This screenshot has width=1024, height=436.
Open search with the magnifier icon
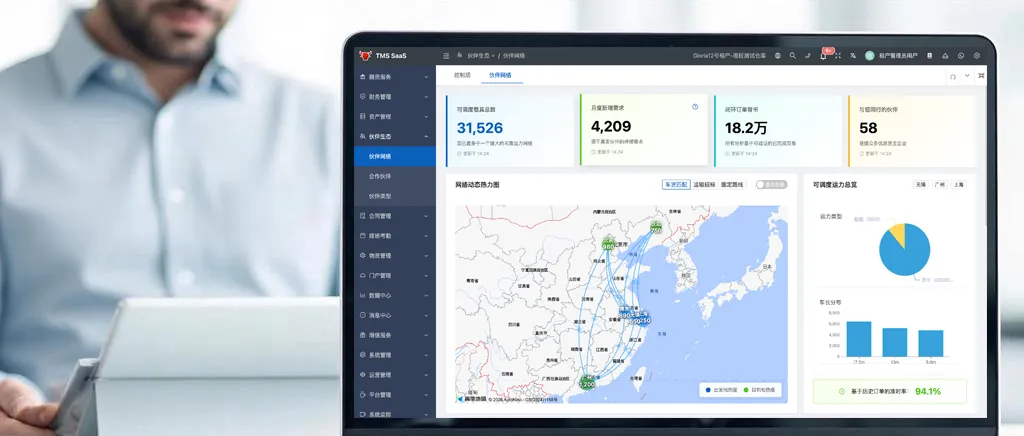[x=793, y=56]
